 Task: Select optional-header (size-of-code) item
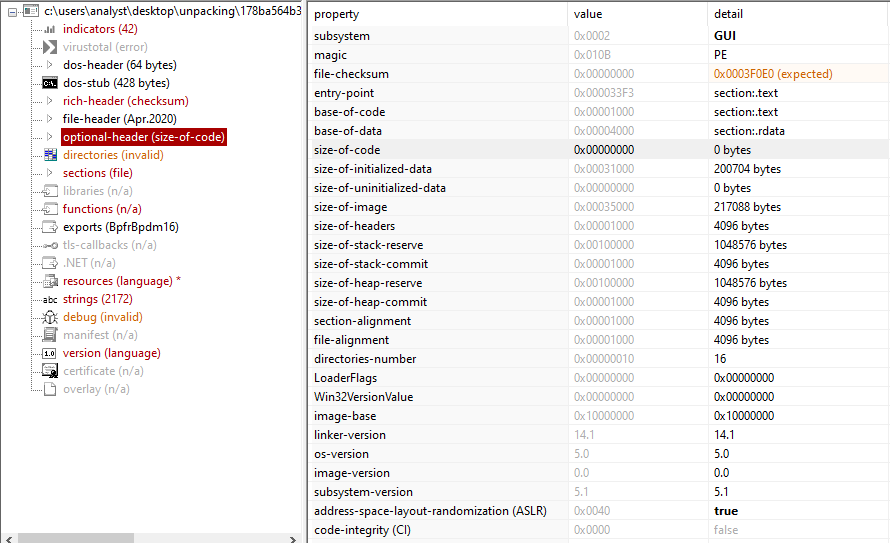click(144, 137)
